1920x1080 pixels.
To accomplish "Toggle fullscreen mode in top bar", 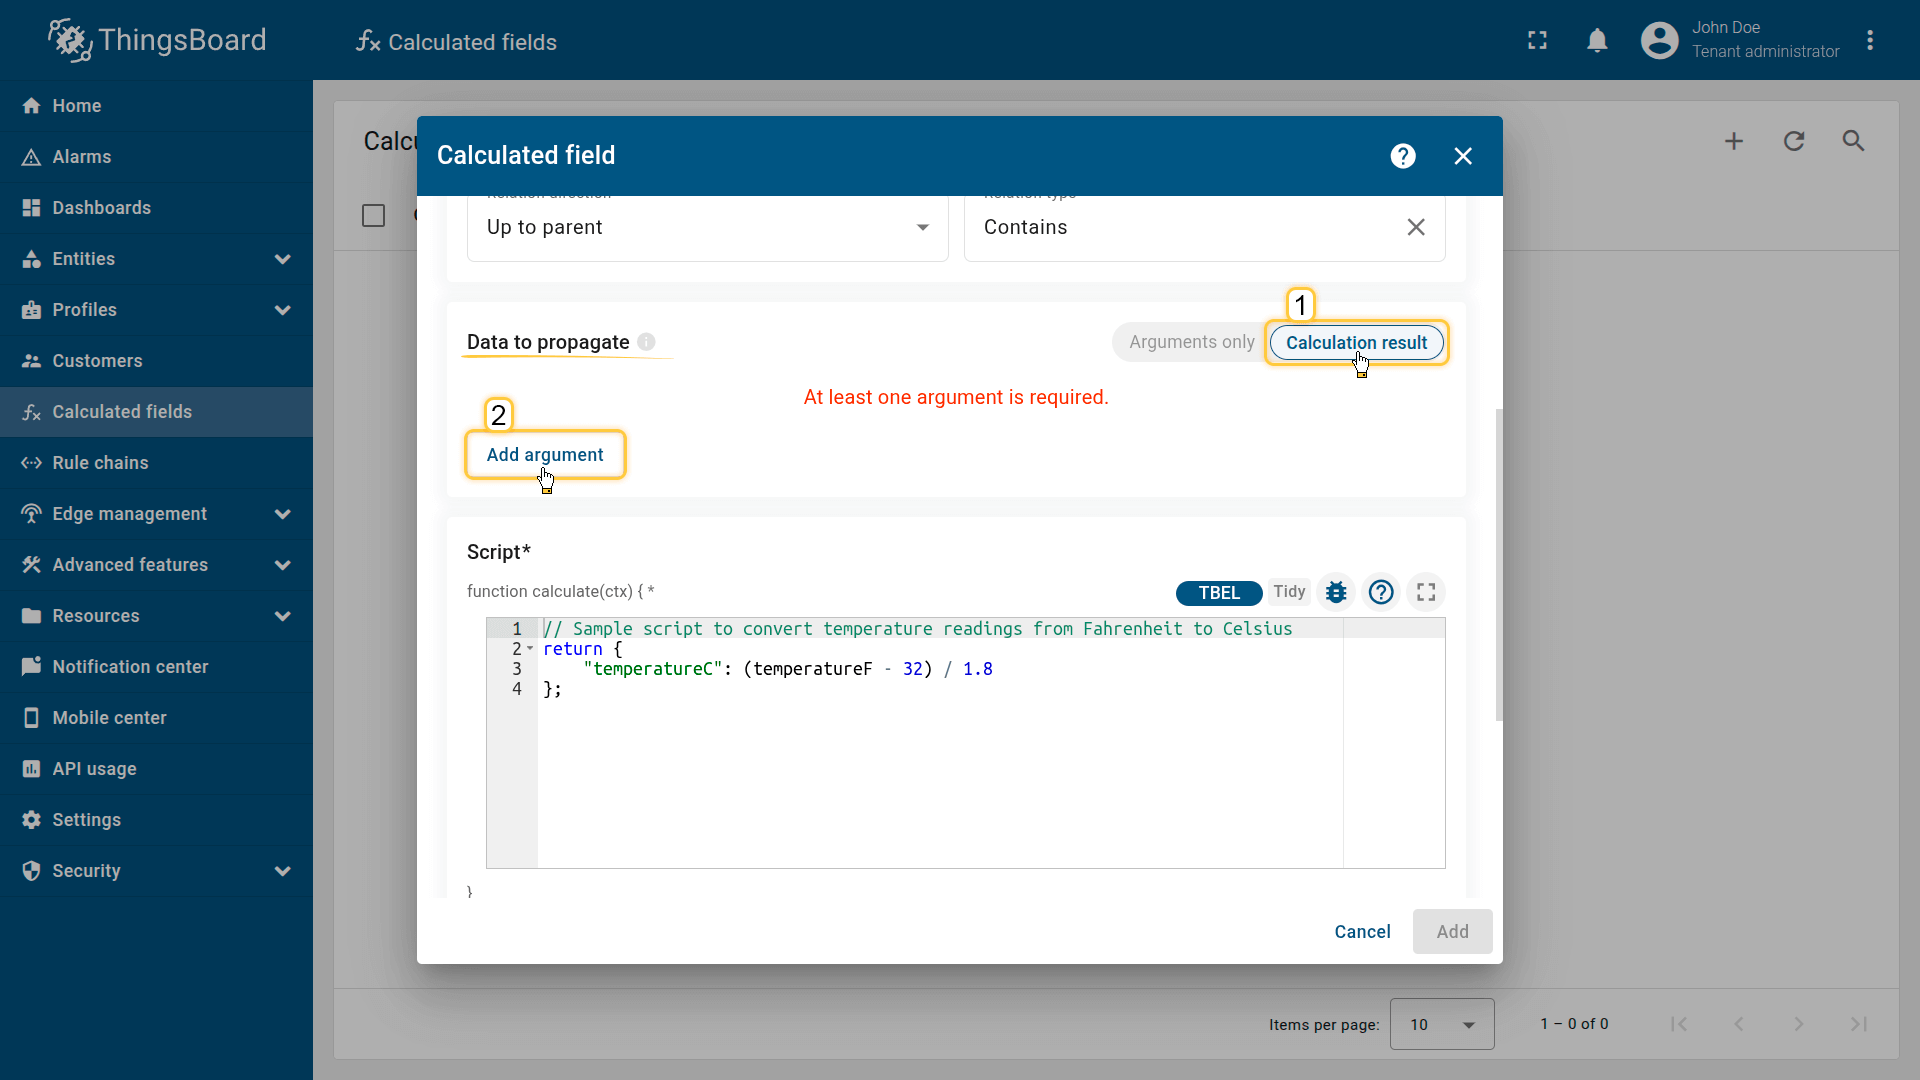I will click(1537, 41).
